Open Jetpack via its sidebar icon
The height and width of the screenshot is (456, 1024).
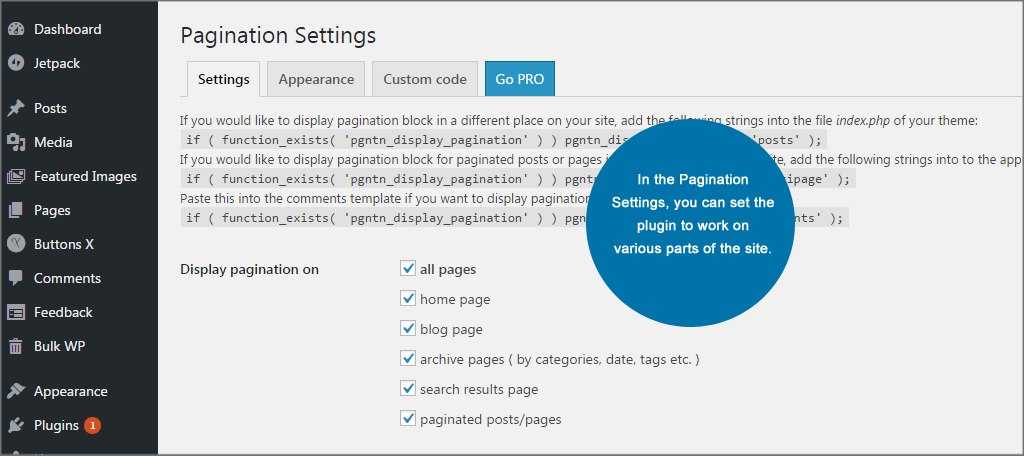coord(16,63)
